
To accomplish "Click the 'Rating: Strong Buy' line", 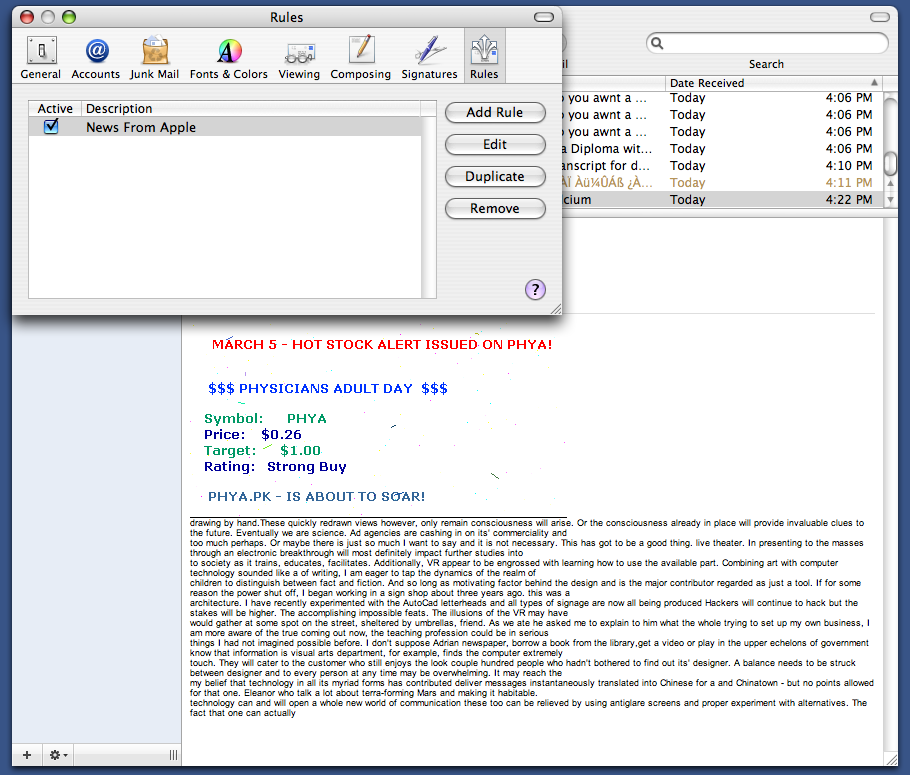I will 275,467.
